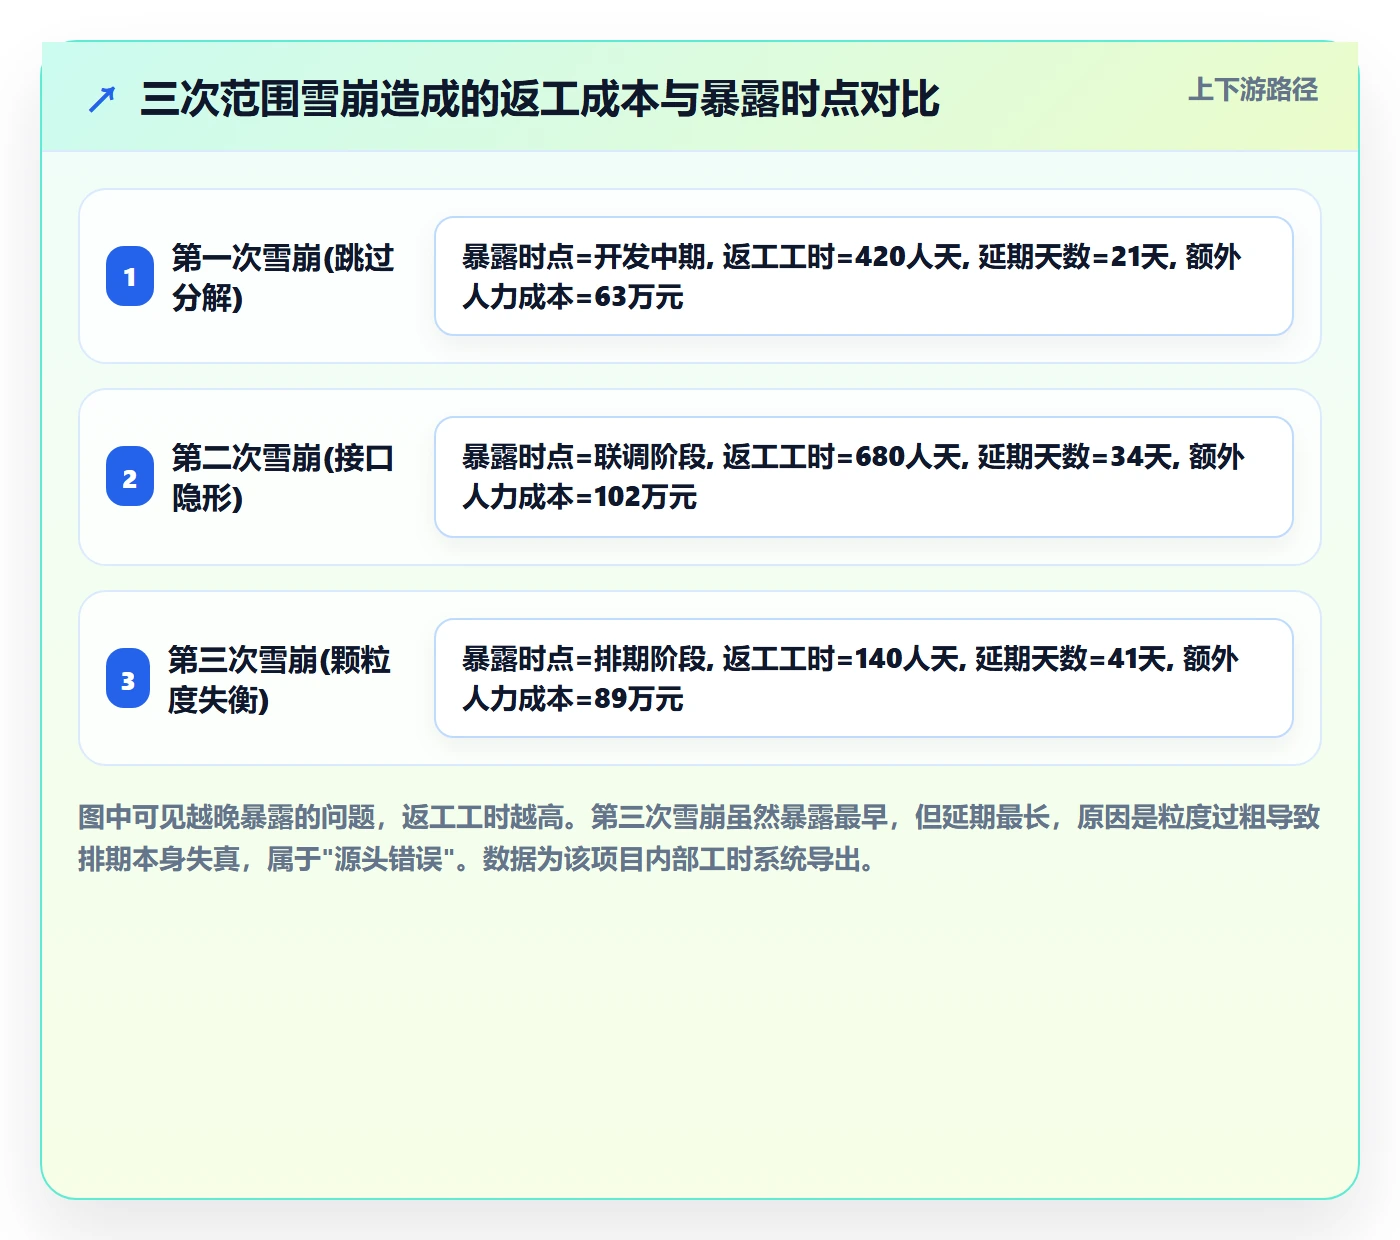
Task: Select the 第一次雪崩(跳过分解) label
Action: pyautogui.click(x=283, y=277)
